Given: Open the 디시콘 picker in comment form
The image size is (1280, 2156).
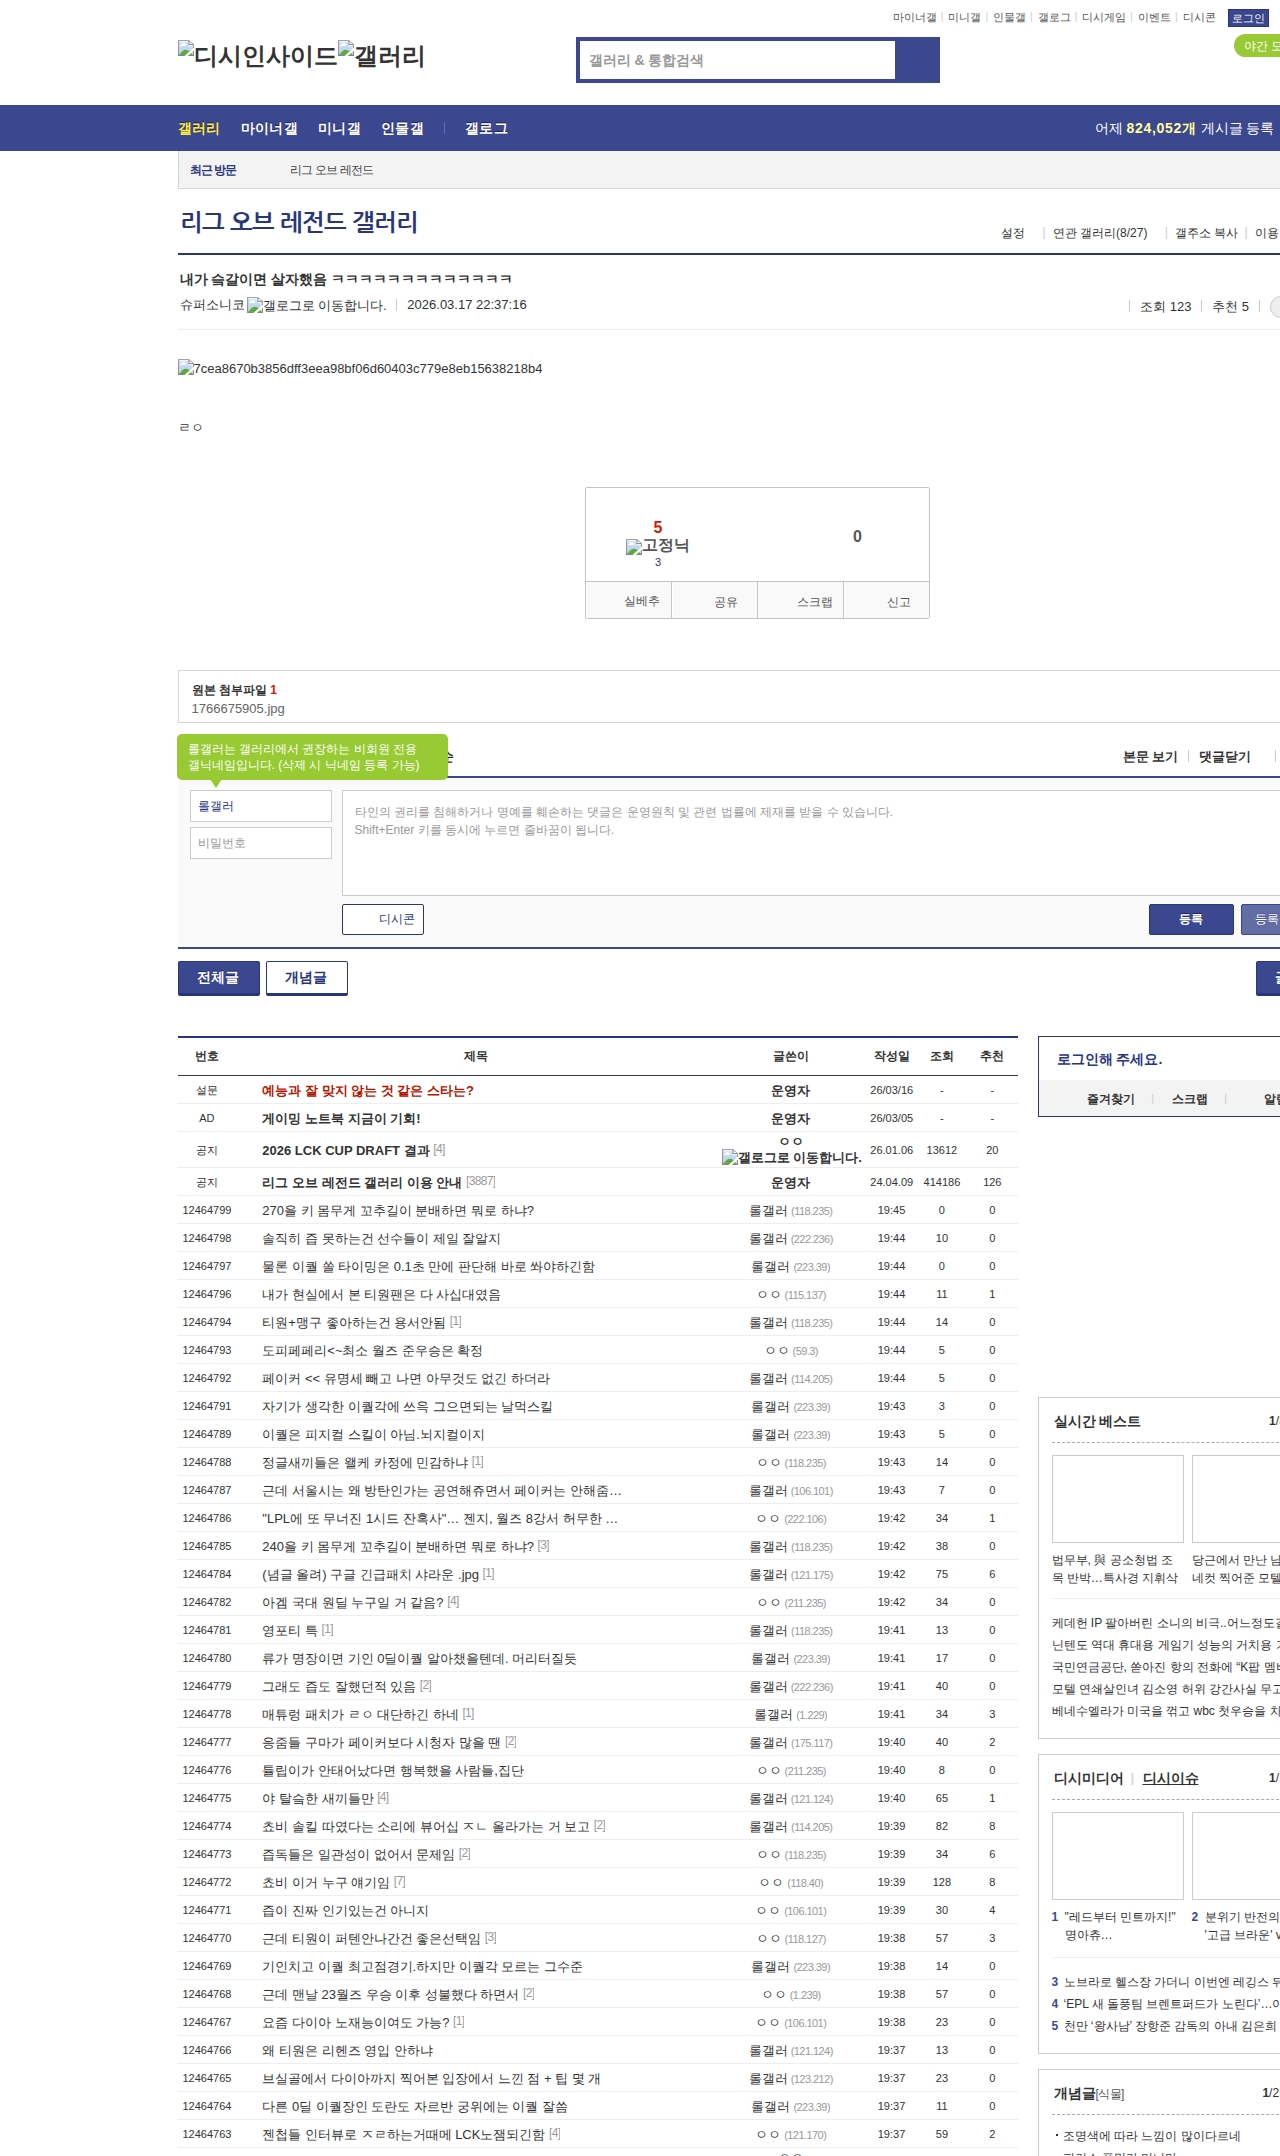Looking at the screenshot, I should (383, 919).
